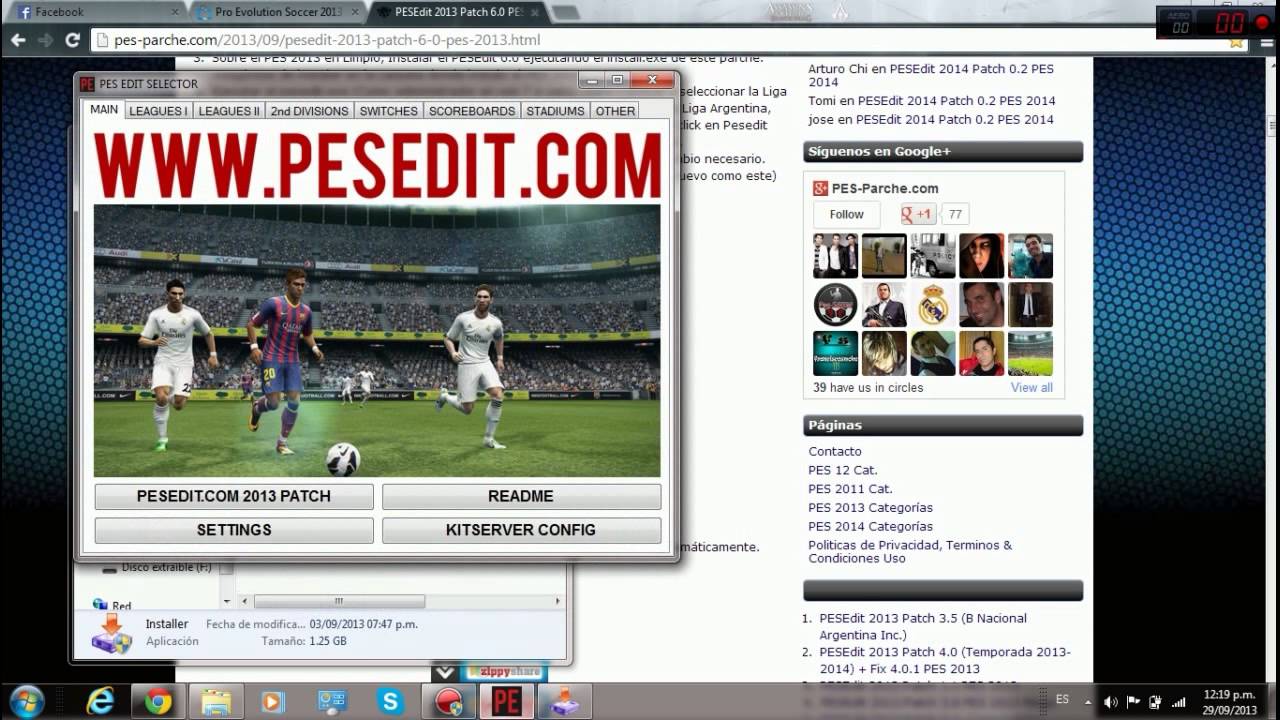
Task: Click the Chrome icon in the taskbar
Action: coord(158,702)
